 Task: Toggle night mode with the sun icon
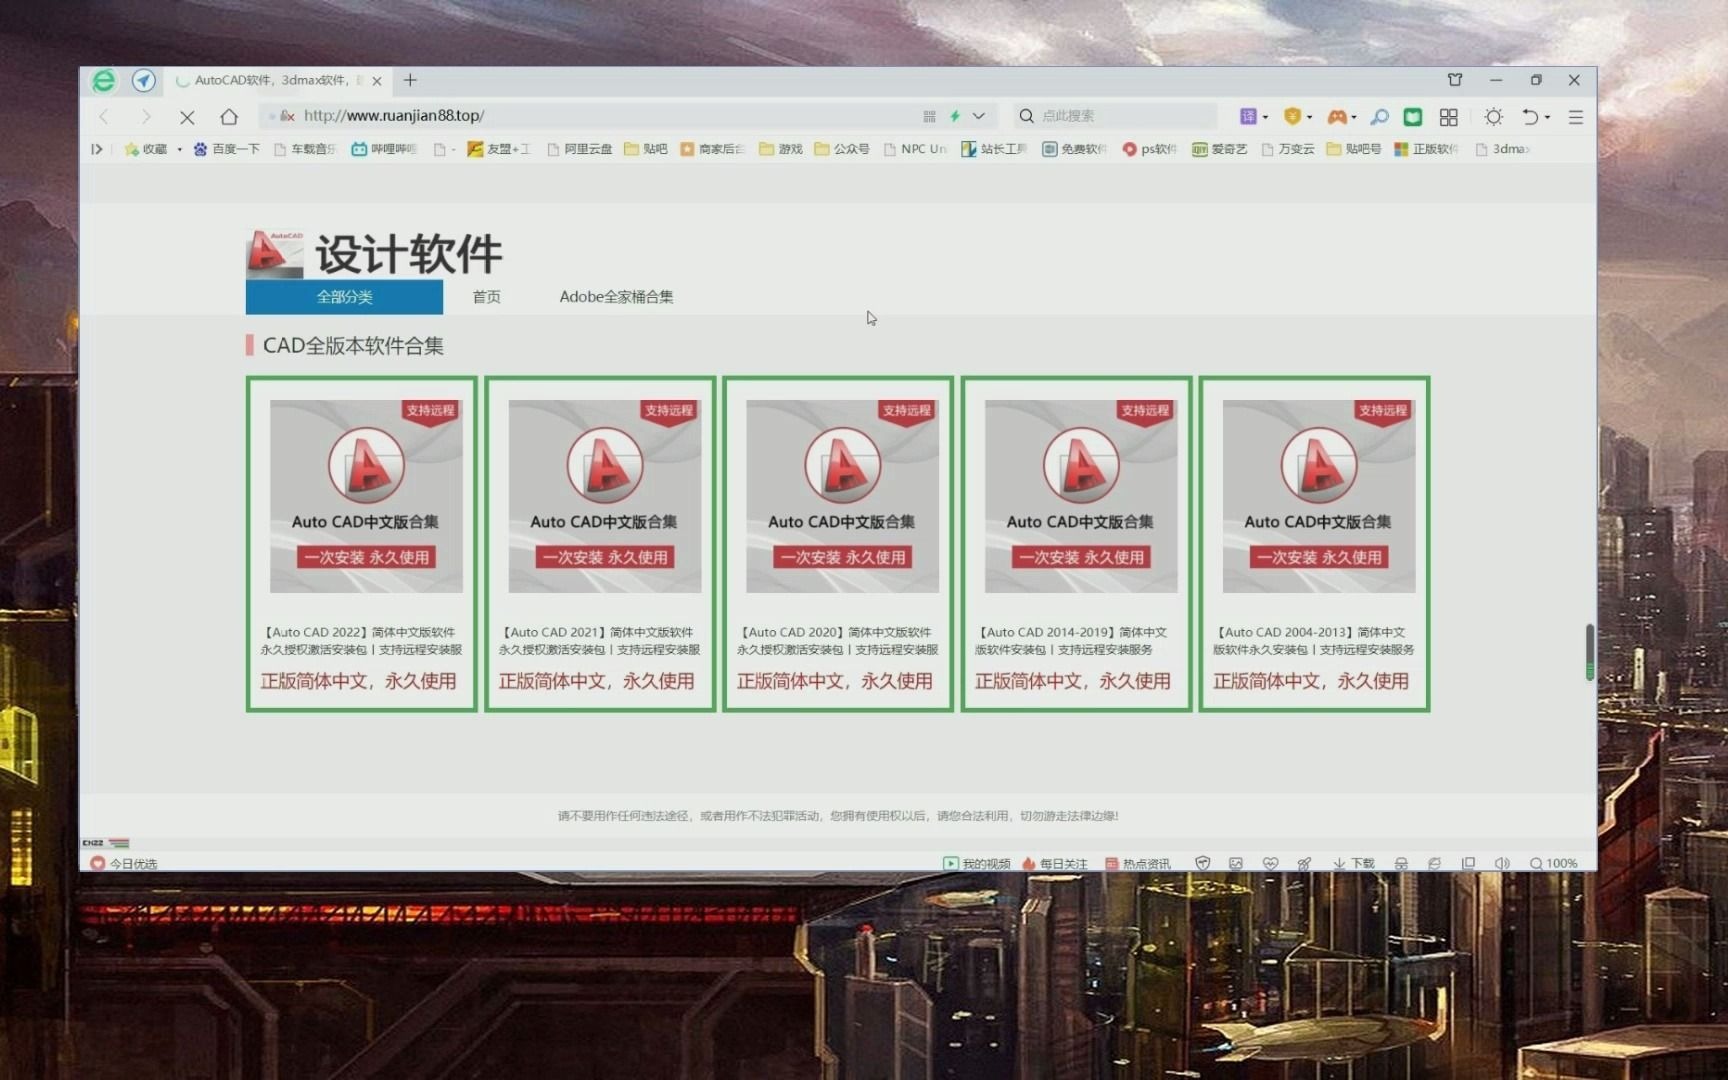1493,116
